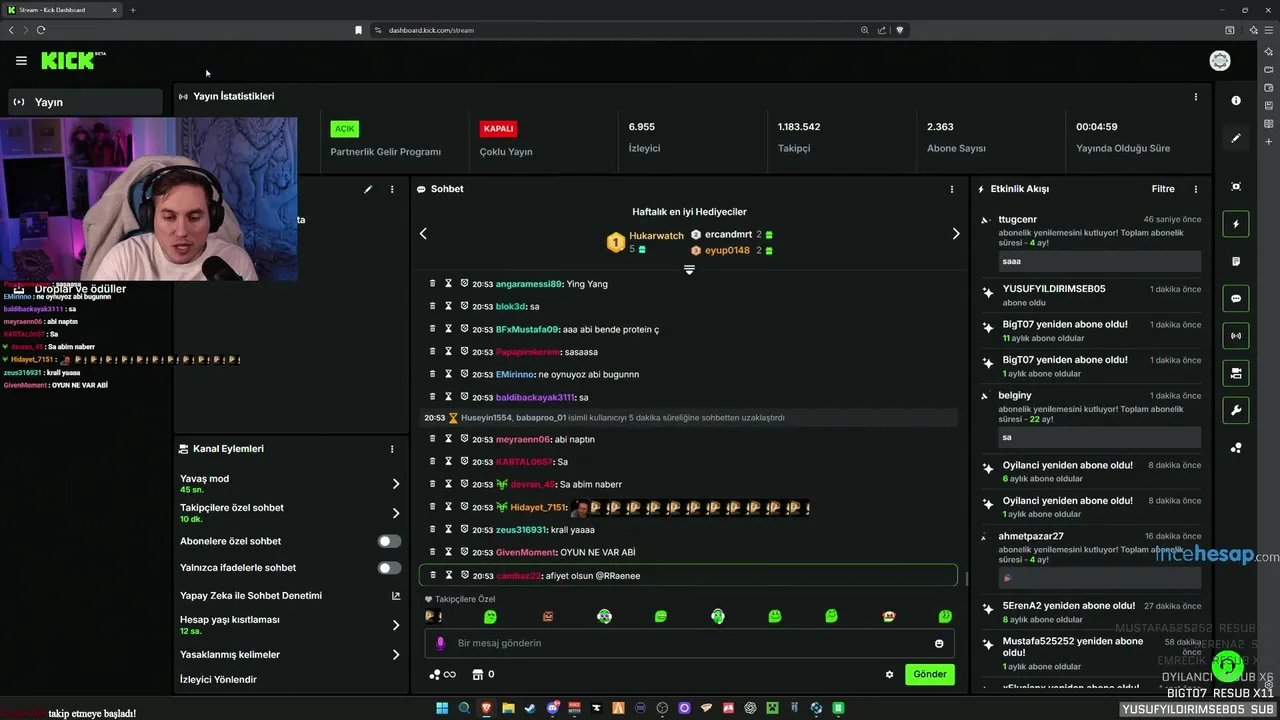This screenshot has height=720, width=1280.
Task: Open the Filtre dropdown in Etkinlik Akışı
Action: coord(1163,189)
